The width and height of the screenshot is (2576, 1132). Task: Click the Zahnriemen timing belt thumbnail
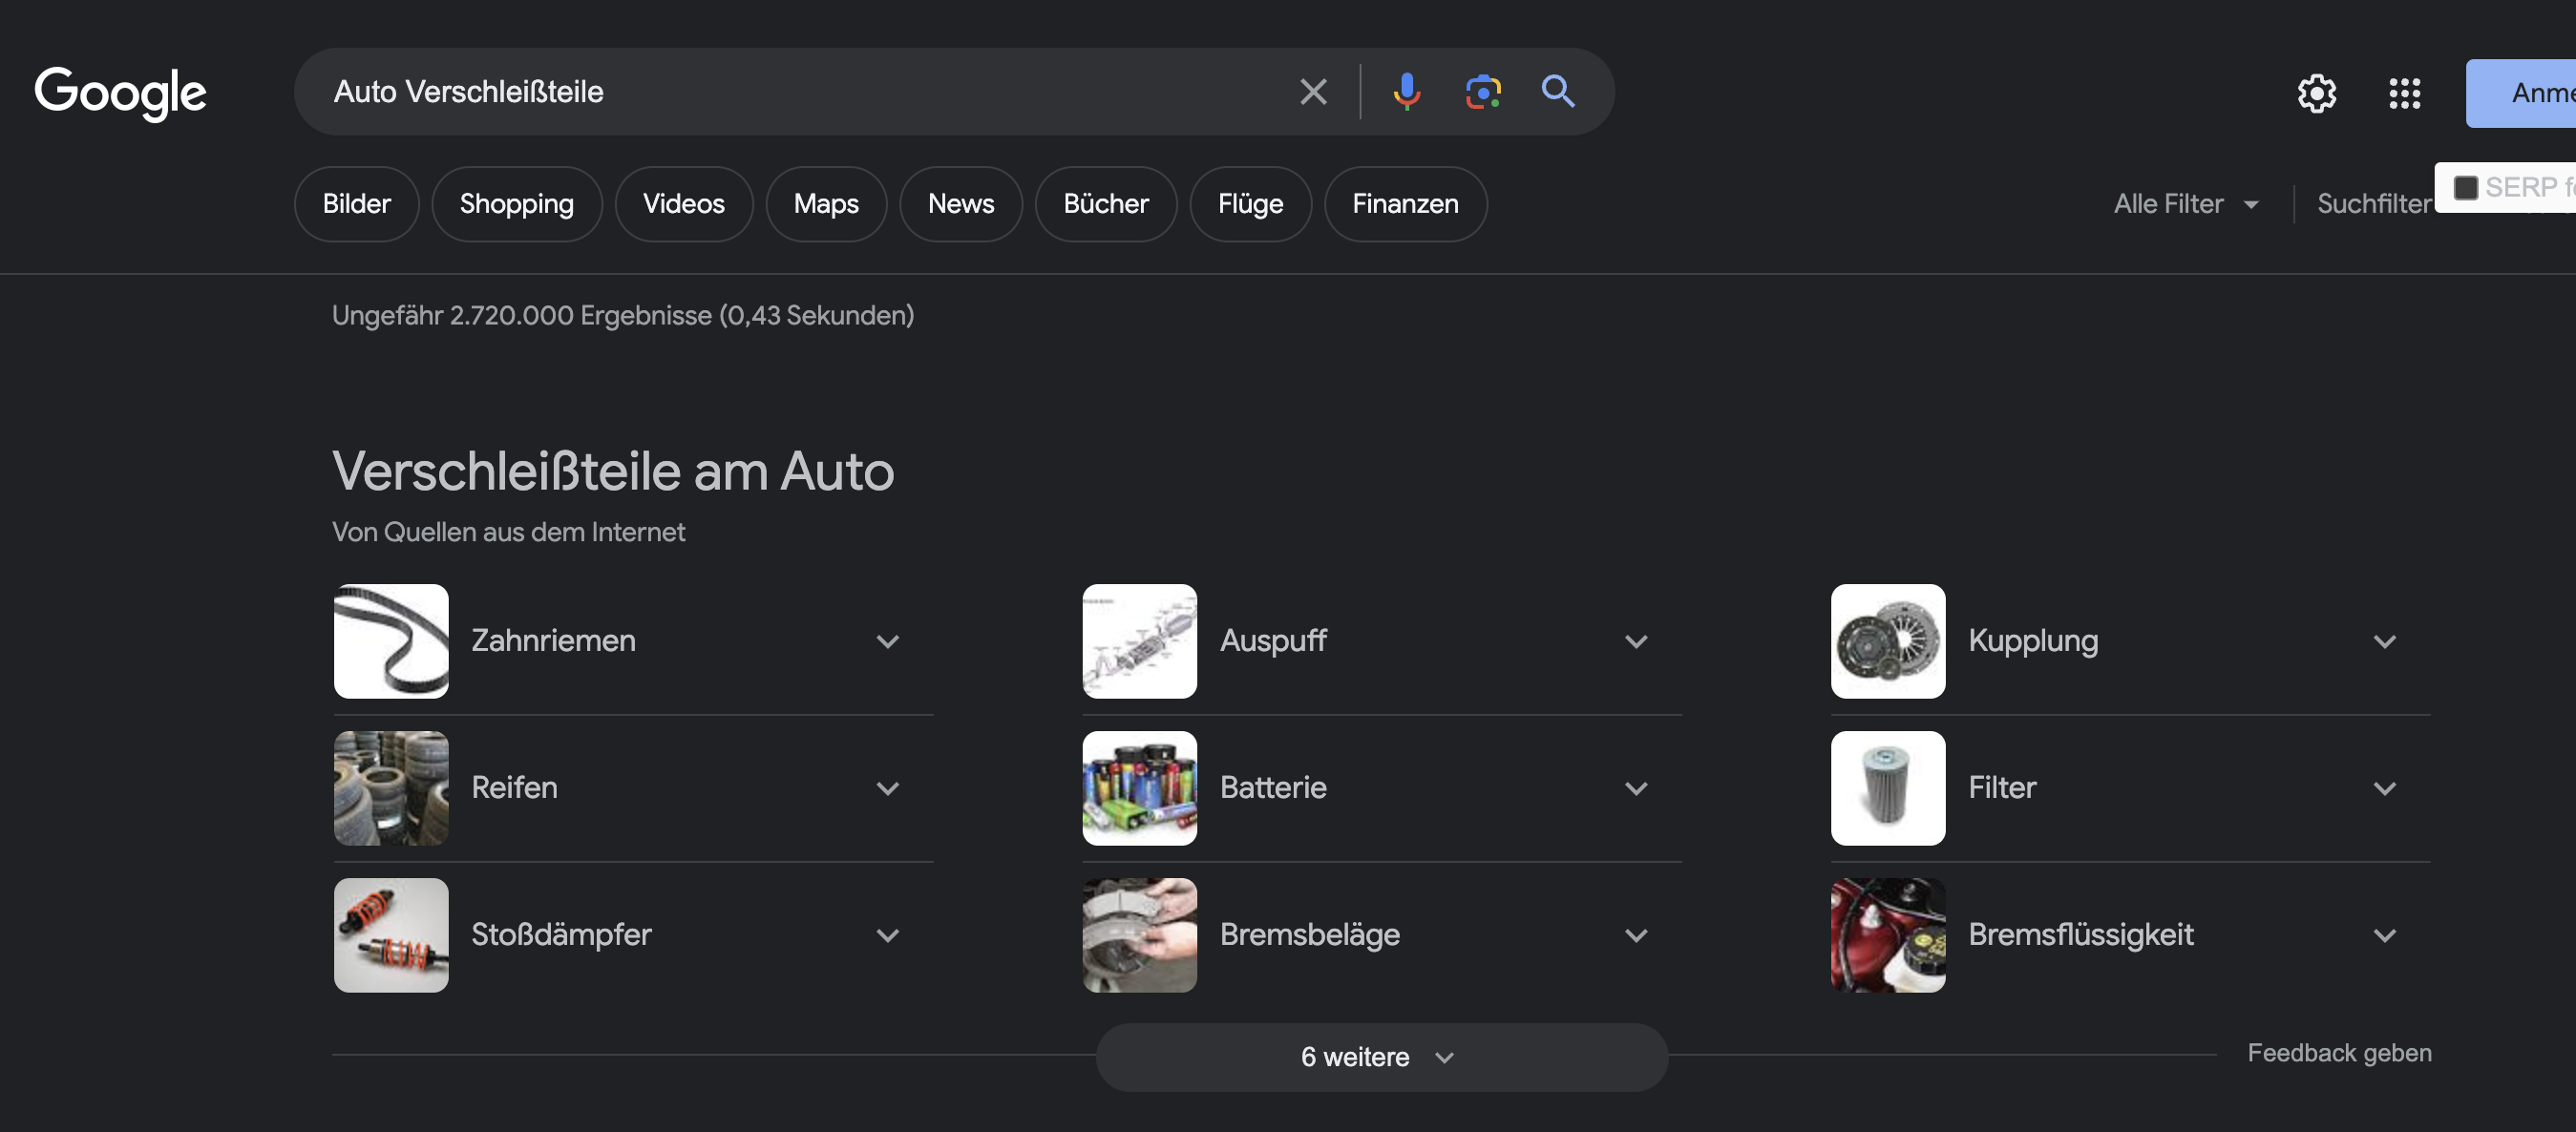coord(390,641)
